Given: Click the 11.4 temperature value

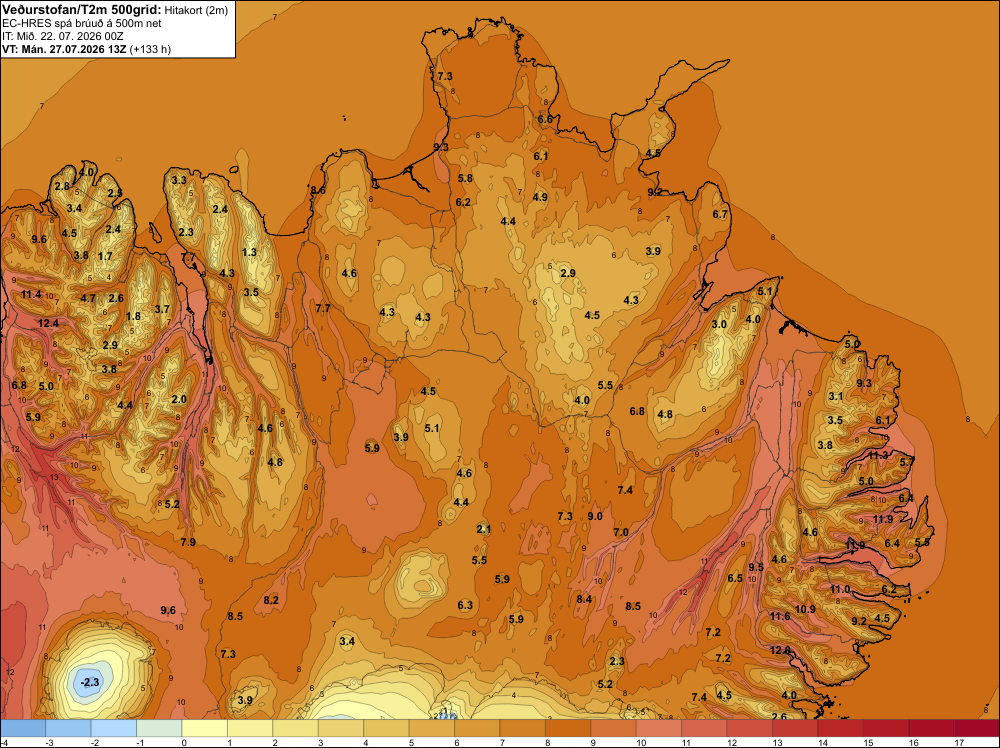Looking at the screenshot, I should 31,295.
